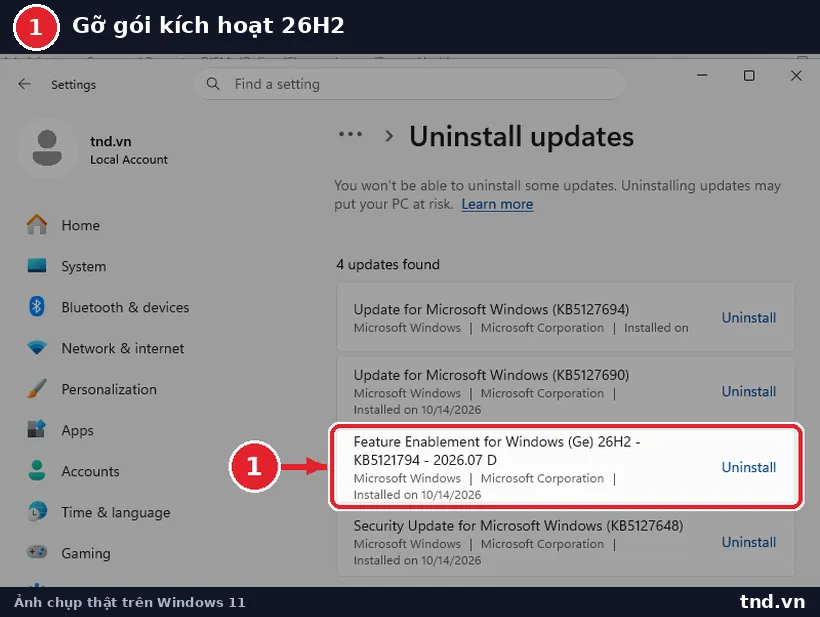Open Gaming settings
Image resolution: width=820 pixels, height=617 pixels.
point(86,553)
